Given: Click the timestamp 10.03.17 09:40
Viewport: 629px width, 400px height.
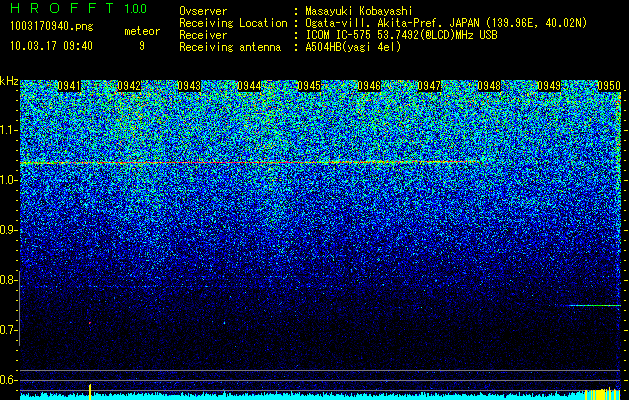Looking at the screenshot, I should pos(52,46).
